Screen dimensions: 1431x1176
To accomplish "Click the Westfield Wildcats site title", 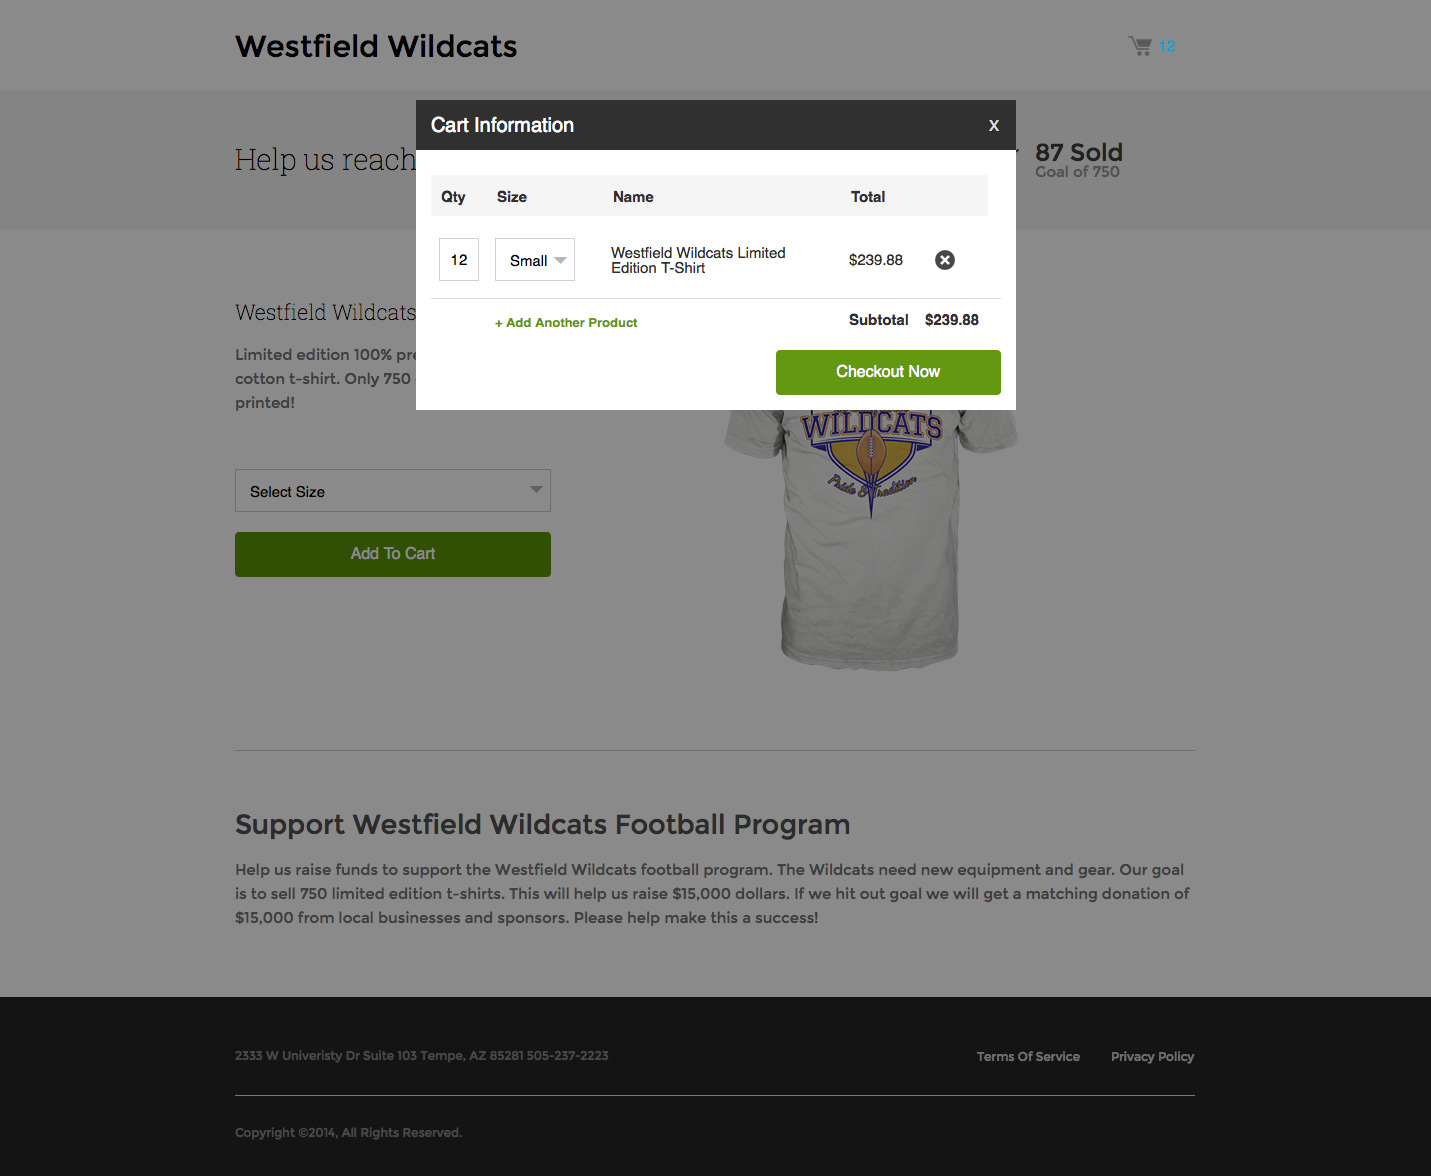I will pyautogui.click(x=376, y=47).
